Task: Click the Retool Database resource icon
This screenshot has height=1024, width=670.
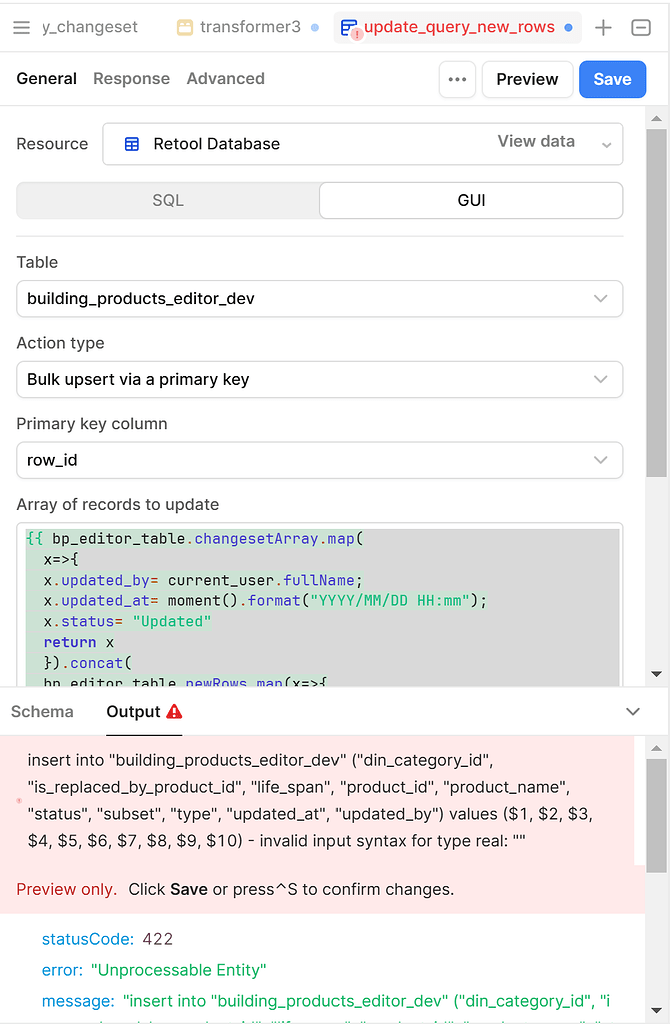Action: pyautogui.click(x=131, y=143)
